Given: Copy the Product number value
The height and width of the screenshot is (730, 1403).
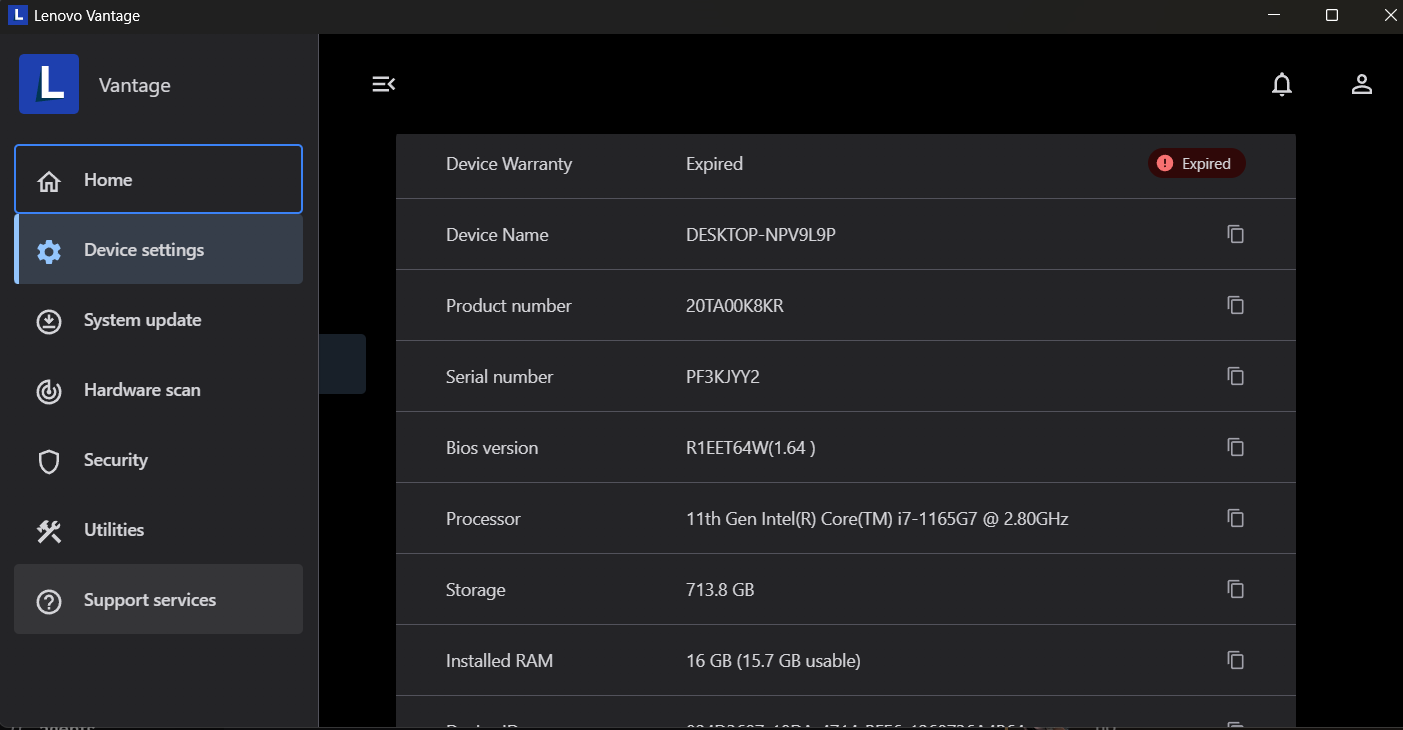Looking at the screenshot, I should point(1236,305).
